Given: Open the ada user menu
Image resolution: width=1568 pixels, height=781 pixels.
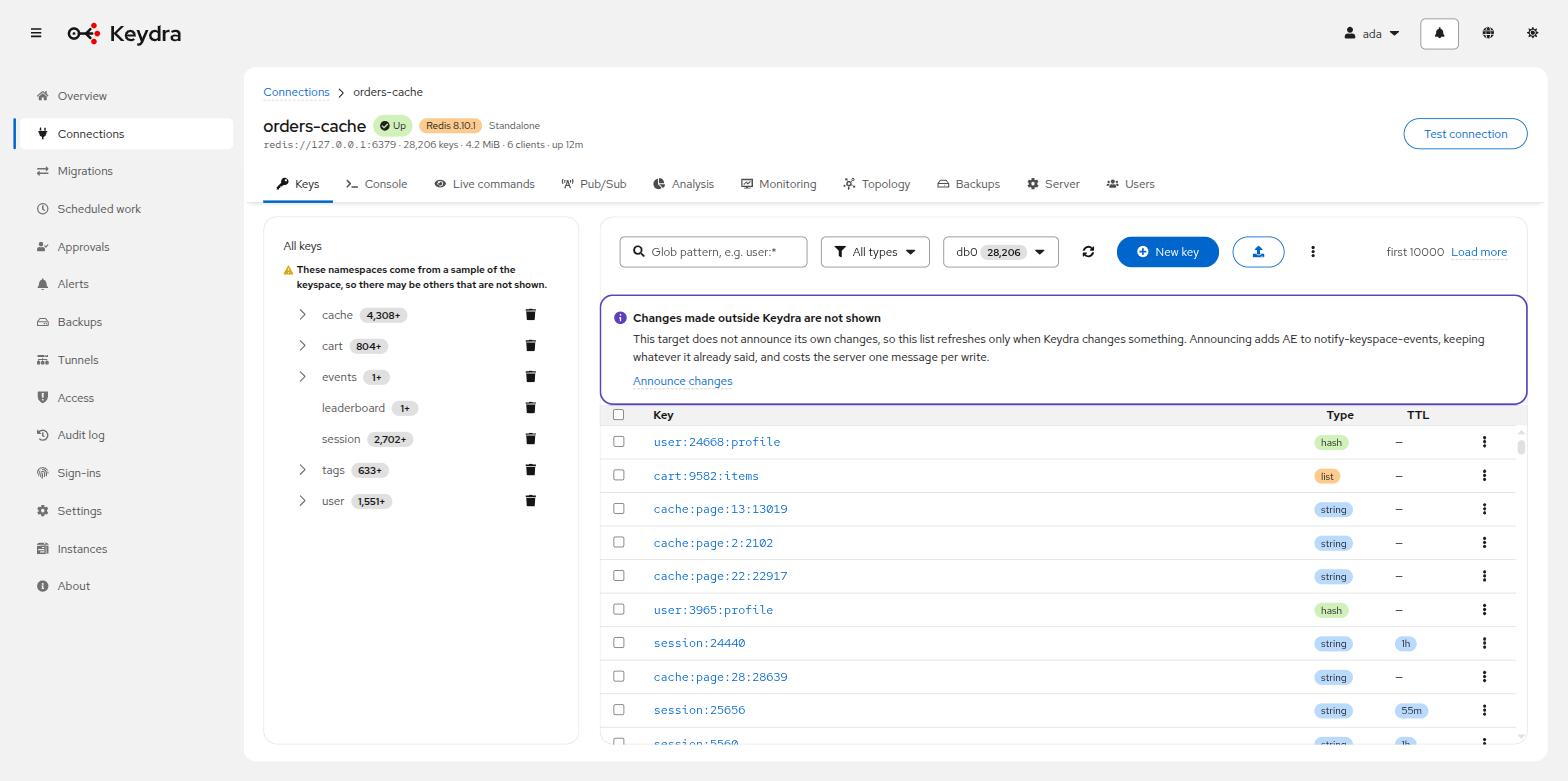Looking at the screenshot, I should tap(1372, 33).
